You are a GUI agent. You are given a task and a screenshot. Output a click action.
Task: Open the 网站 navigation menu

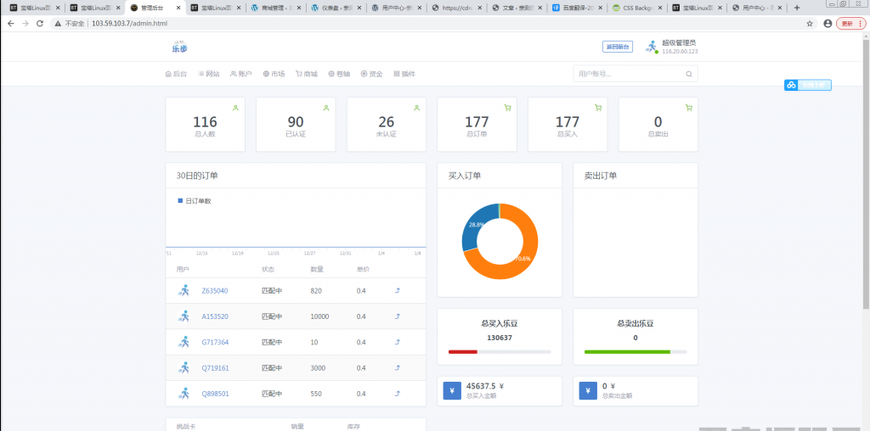point(209,74)
